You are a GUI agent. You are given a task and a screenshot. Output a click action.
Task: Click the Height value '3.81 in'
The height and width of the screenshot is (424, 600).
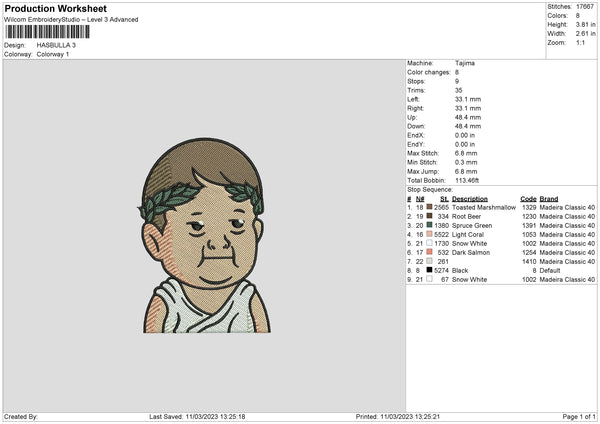coord(585,24)
